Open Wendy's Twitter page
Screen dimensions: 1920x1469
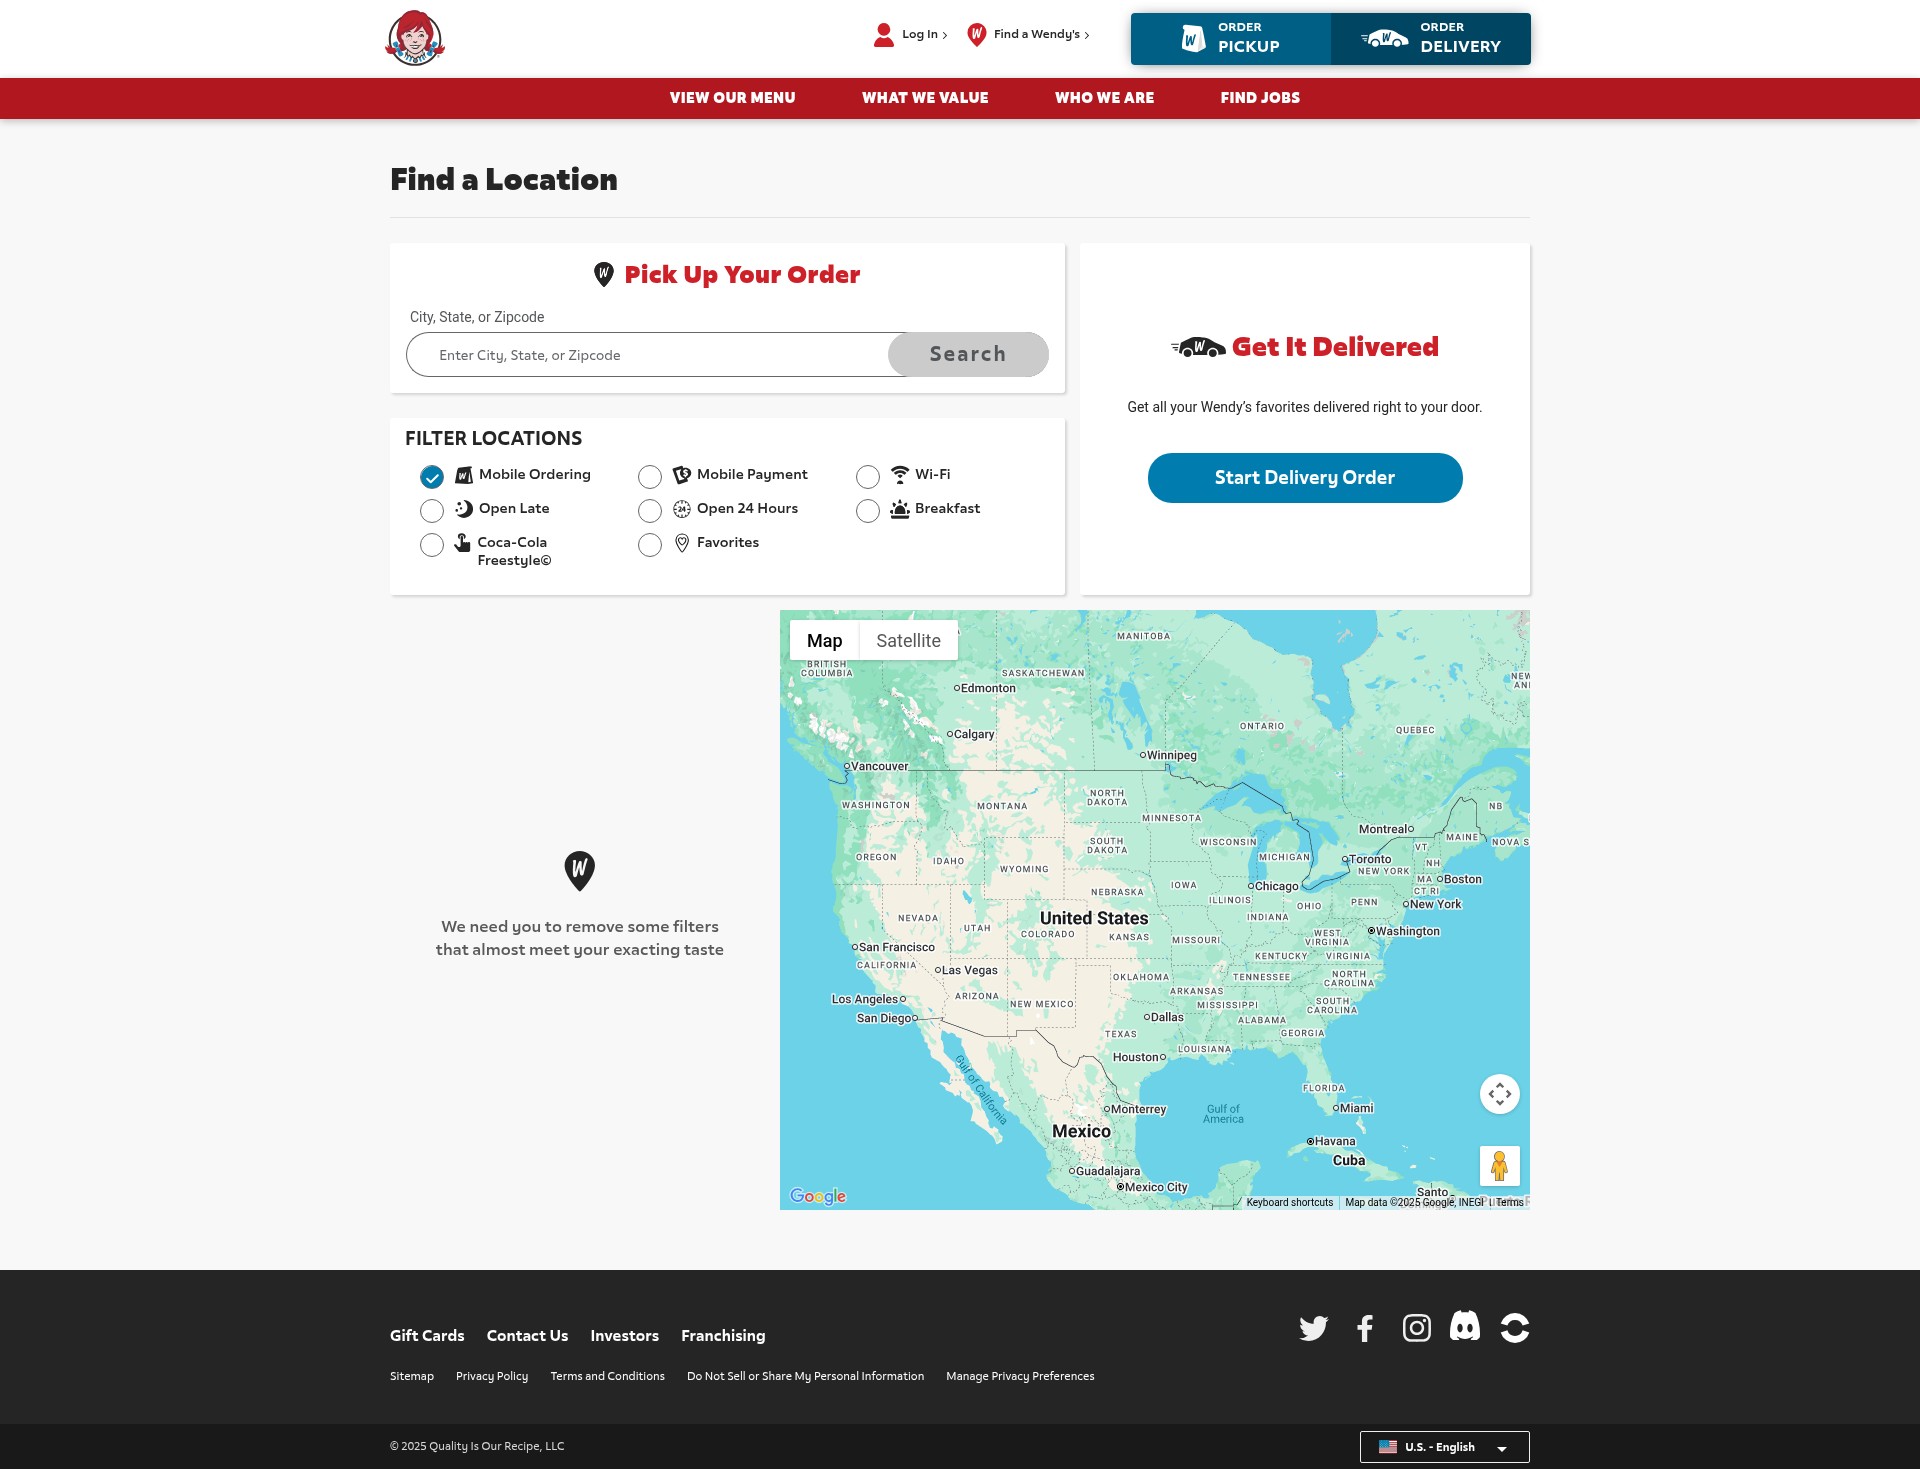click(1313, 1328)
